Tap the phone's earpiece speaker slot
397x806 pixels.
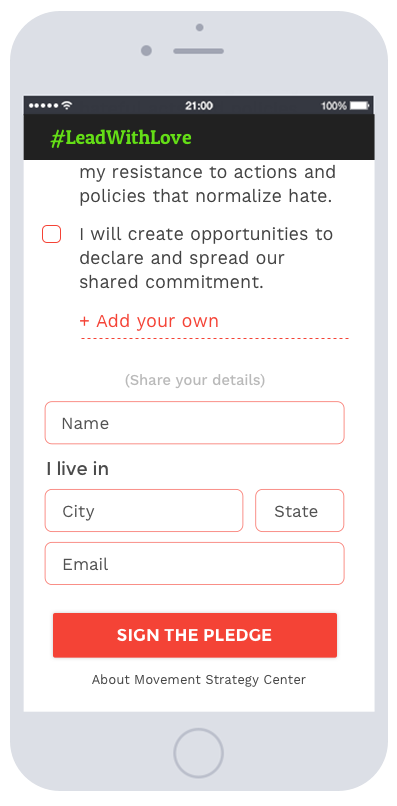click(198, 51)
